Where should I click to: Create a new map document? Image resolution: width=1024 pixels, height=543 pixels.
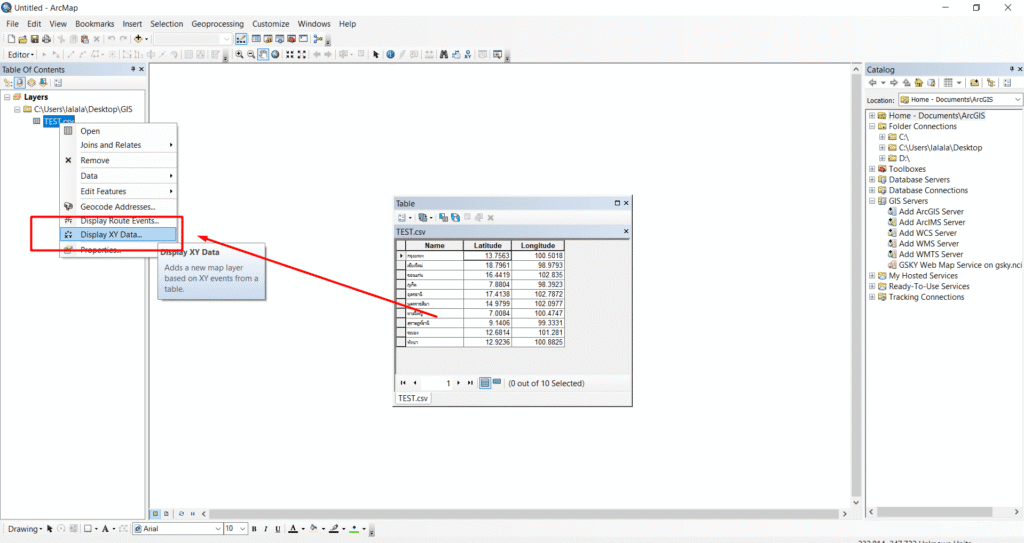[x=11, y=39]
